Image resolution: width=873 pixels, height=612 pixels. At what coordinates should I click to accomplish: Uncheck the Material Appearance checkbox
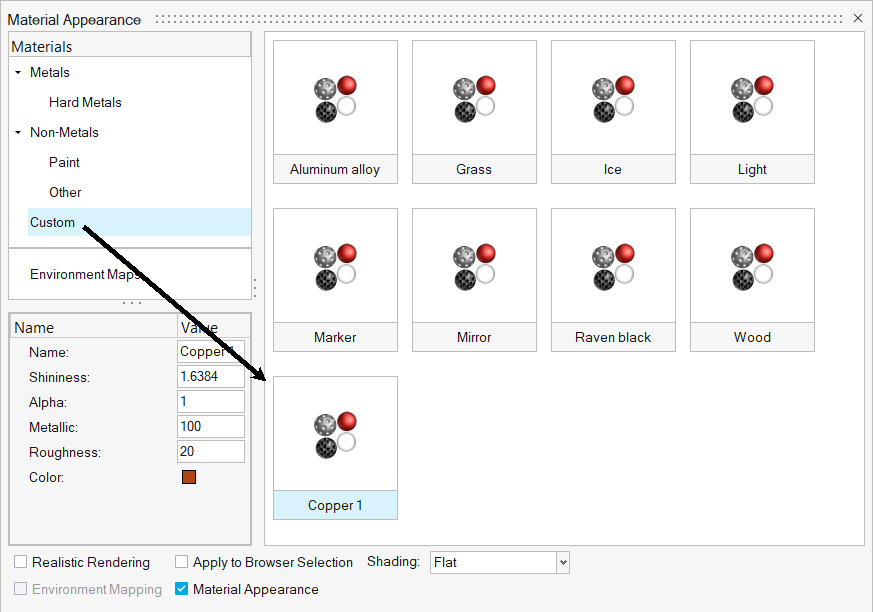coord(182,589)
